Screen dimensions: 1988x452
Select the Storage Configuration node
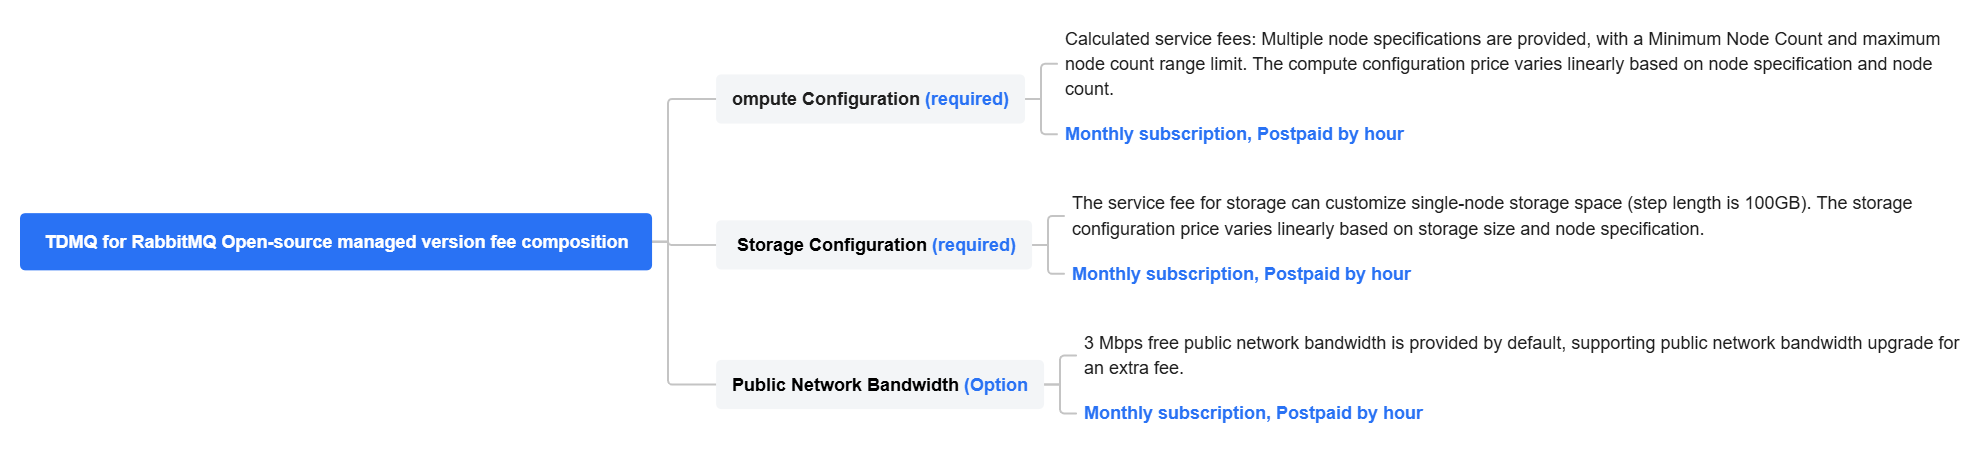click(x=831, y=245)
